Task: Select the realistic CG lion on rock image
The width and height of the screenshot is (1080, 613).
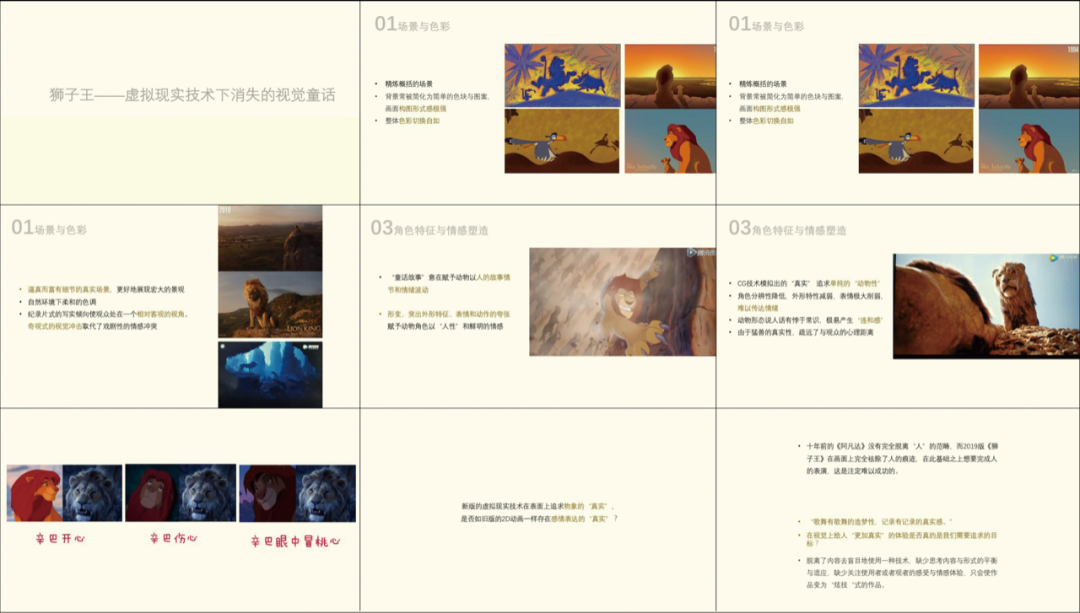Action: (x=986, y=306)
